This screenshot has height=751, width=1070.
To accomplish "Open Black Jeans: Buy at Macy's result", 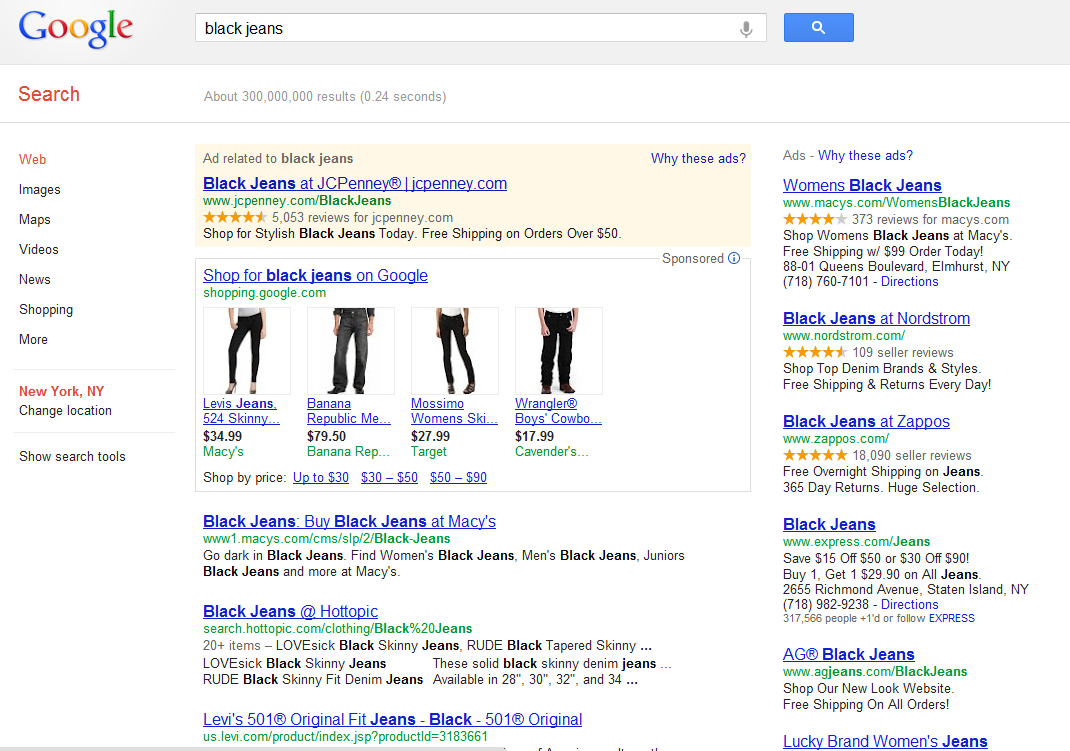I will coord(349,521).
